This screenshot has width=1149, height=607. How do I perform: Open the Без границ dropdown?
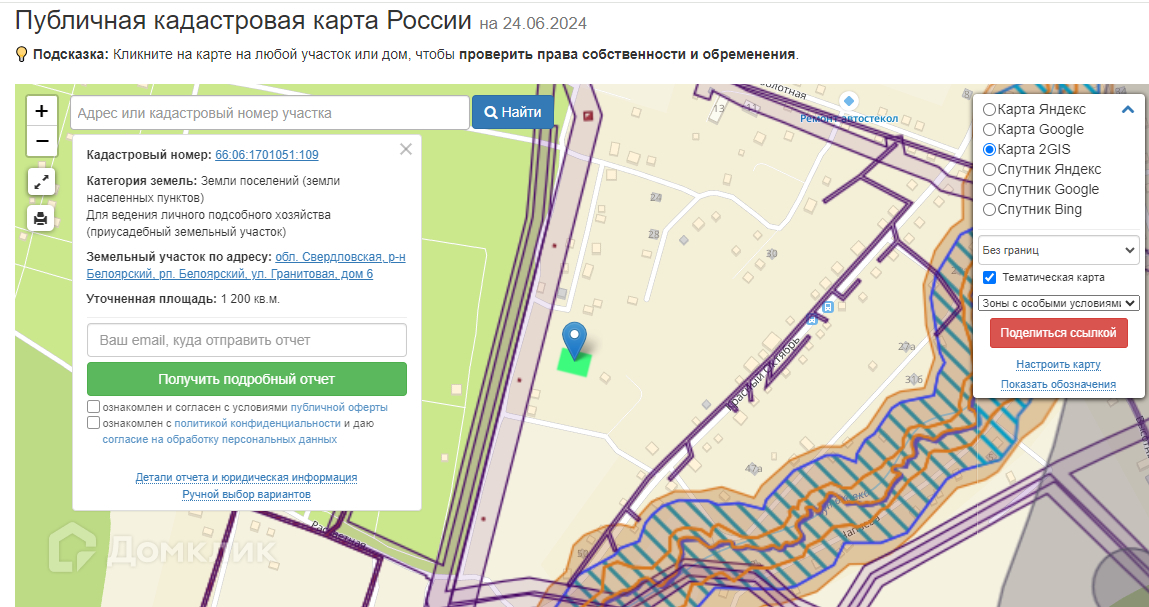pyautogui.click(x=1058, y=250)
